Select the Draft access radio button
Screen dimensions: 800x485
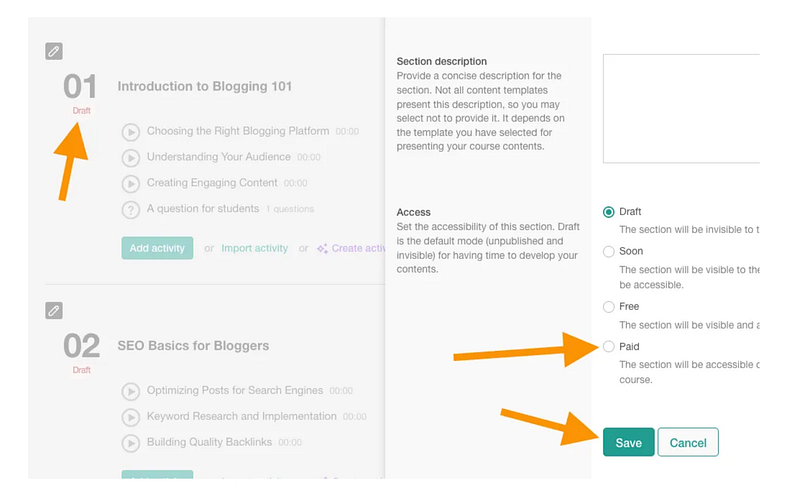point(608,212)
